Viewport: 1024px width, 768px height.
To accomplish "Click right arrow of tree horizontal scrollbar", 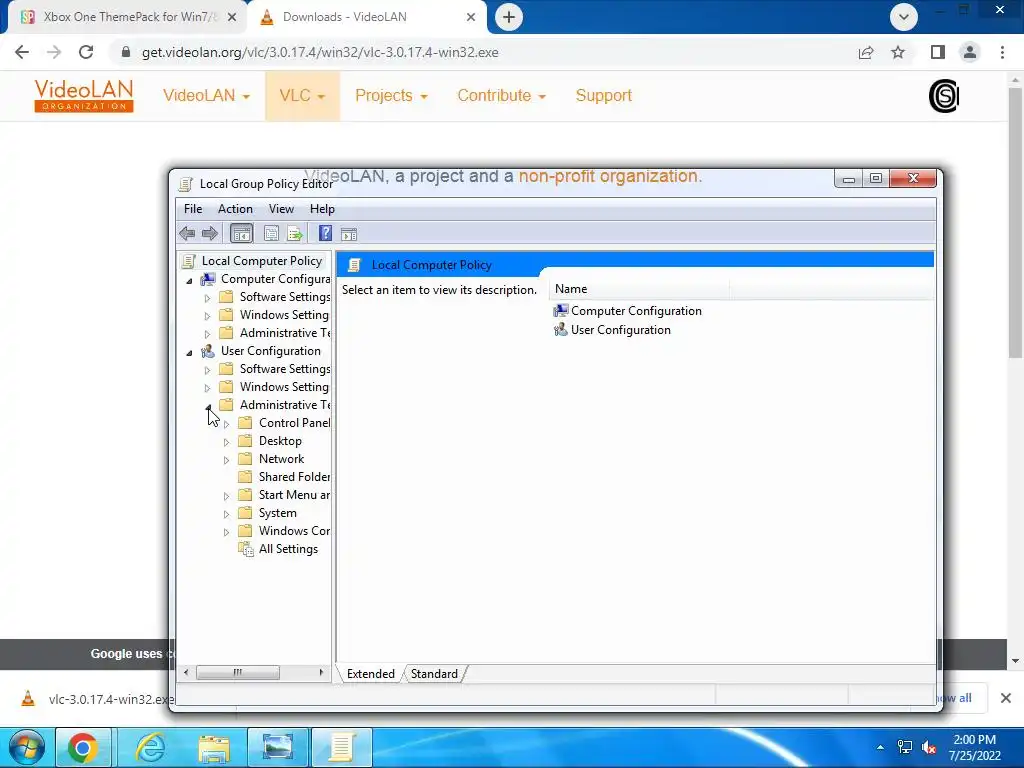I will pyautogui.click(x=321, y=672).
